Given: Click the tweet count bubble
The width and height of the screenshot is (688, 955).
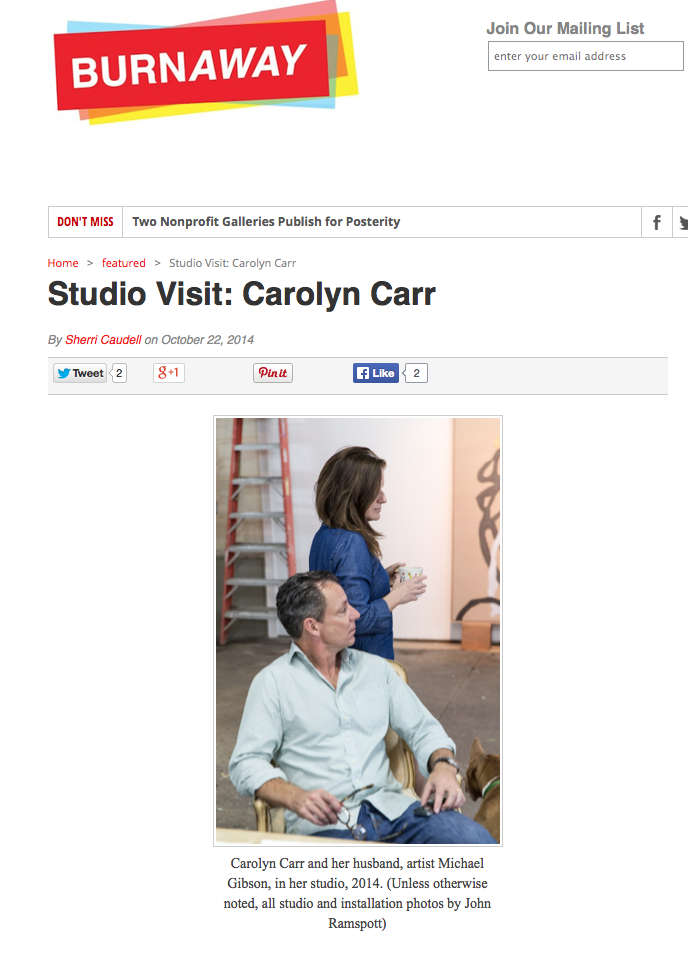Looking at the screenshot, I should (119, 373).
